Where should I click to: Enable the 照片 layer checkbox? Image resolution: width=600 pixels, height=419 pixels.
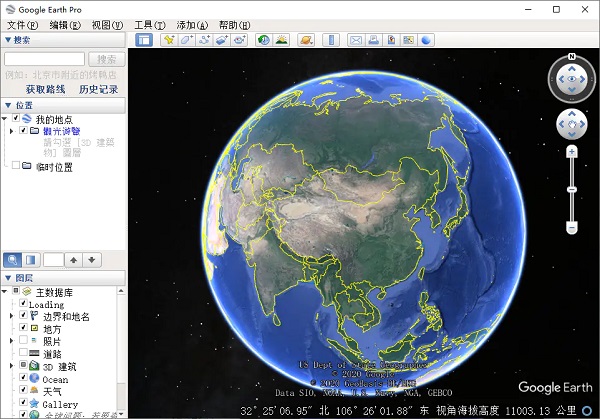pyautogui.click(x=23, y=340)
